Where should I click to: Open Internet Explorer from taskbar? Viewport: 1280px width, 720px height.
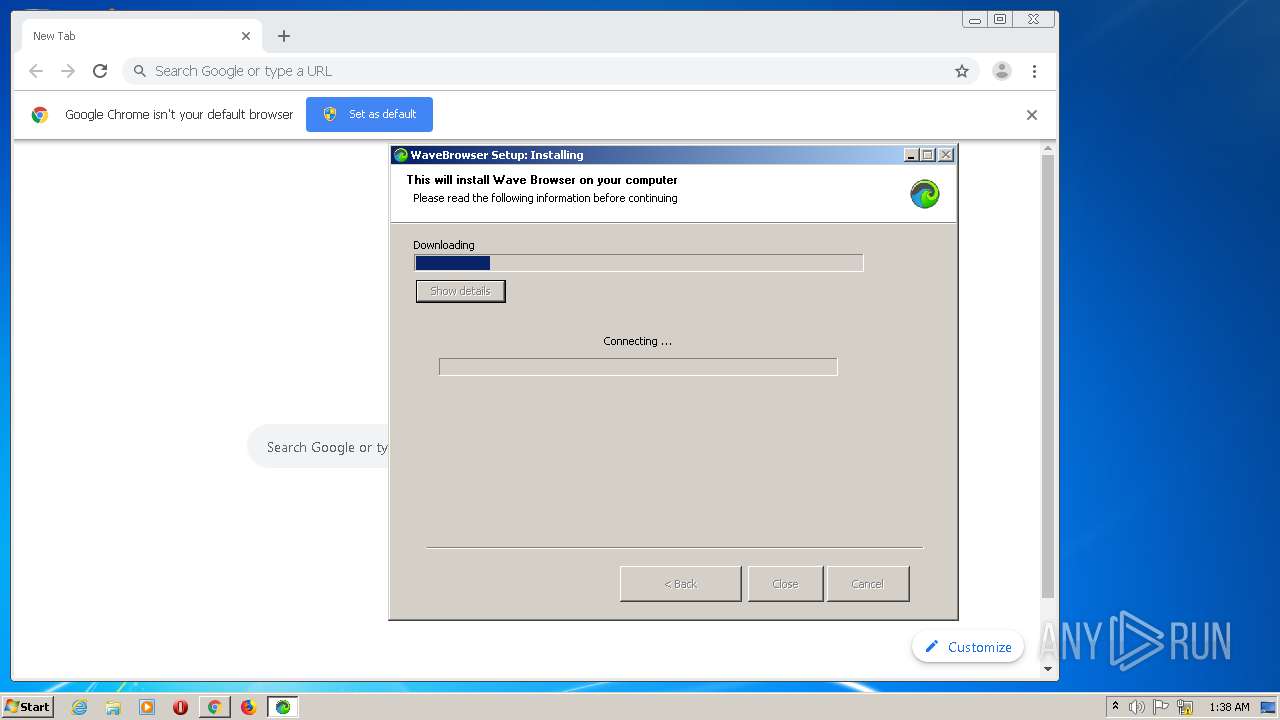(x=80, y=707)
